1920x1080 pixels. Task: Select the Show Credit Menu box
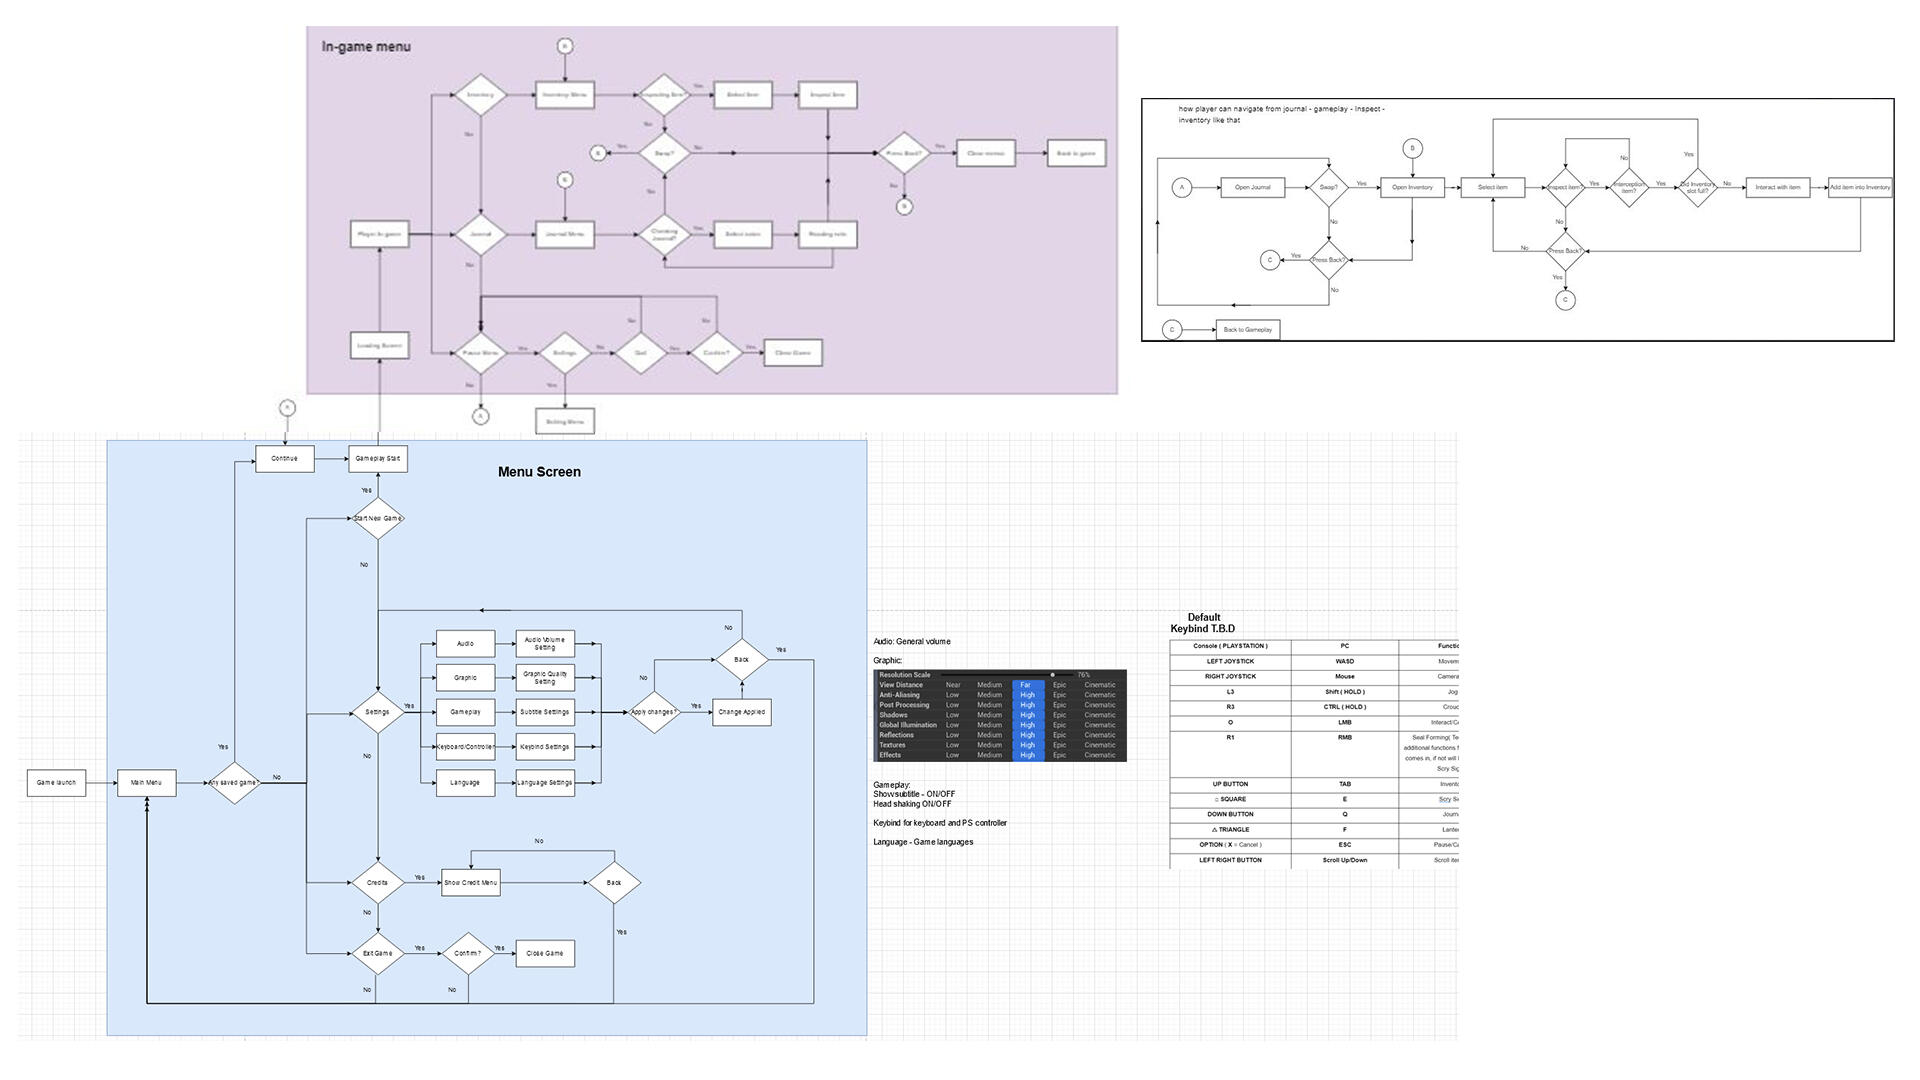pyautogui.click(x=470, y=883)
